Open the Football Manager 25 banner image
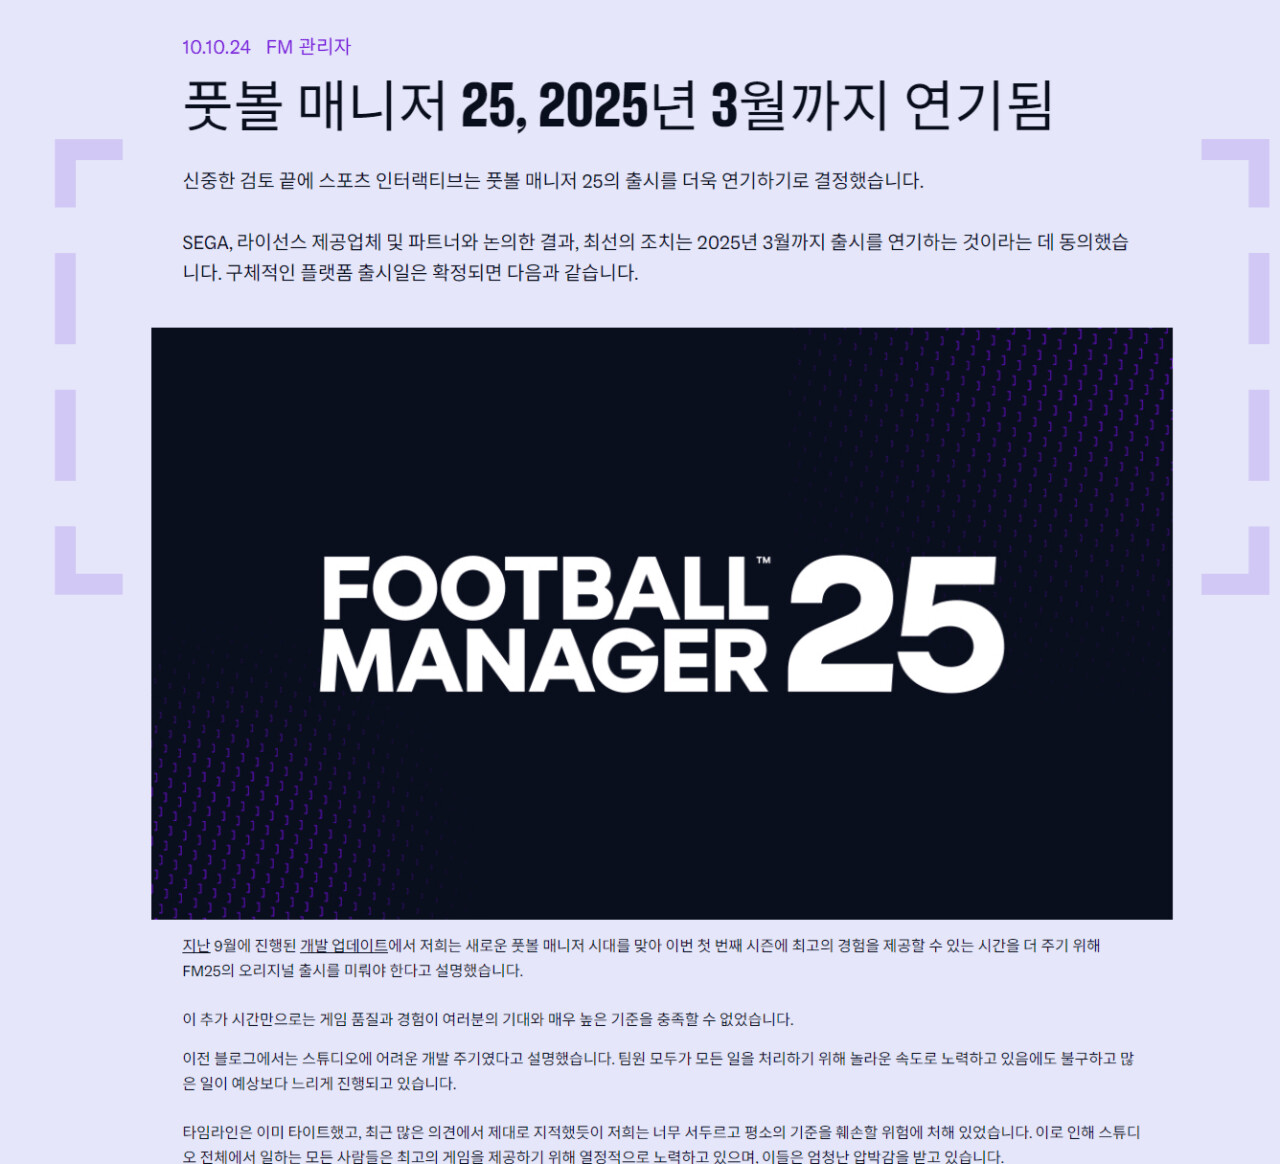 (x=661, y=623)
